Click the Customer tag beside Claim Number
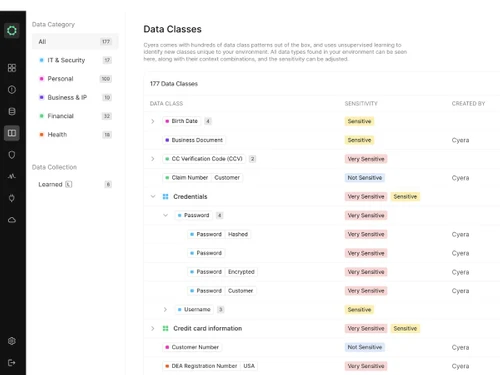The image size is (500, 375). 227,178
